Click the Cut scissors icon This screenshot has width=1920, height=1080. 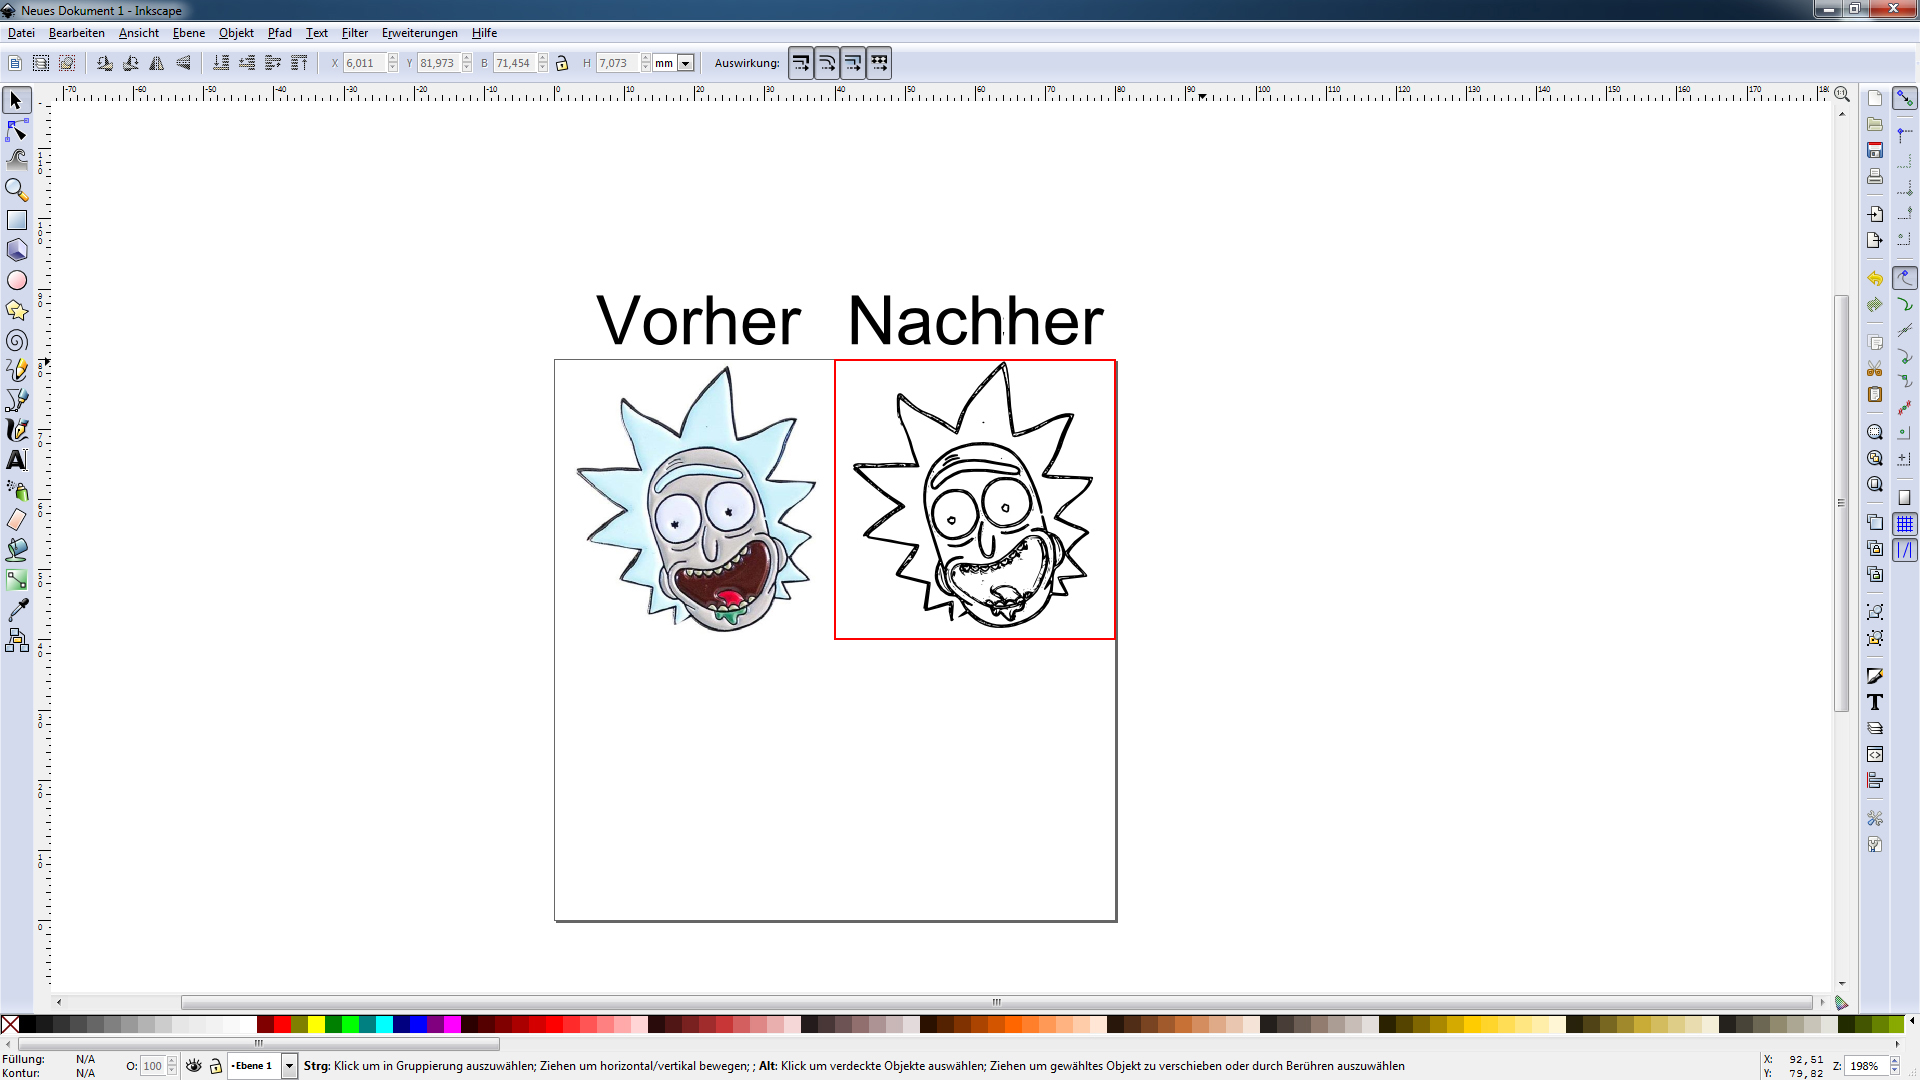pos(1875,369)
